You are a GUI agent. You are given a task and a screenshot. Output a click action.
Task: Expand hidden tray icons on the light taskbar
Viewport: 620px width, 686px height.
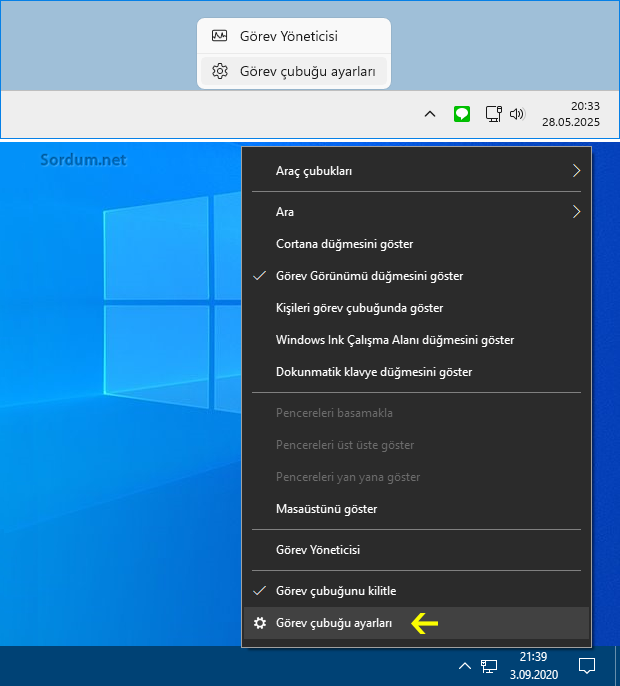[430, 114]
